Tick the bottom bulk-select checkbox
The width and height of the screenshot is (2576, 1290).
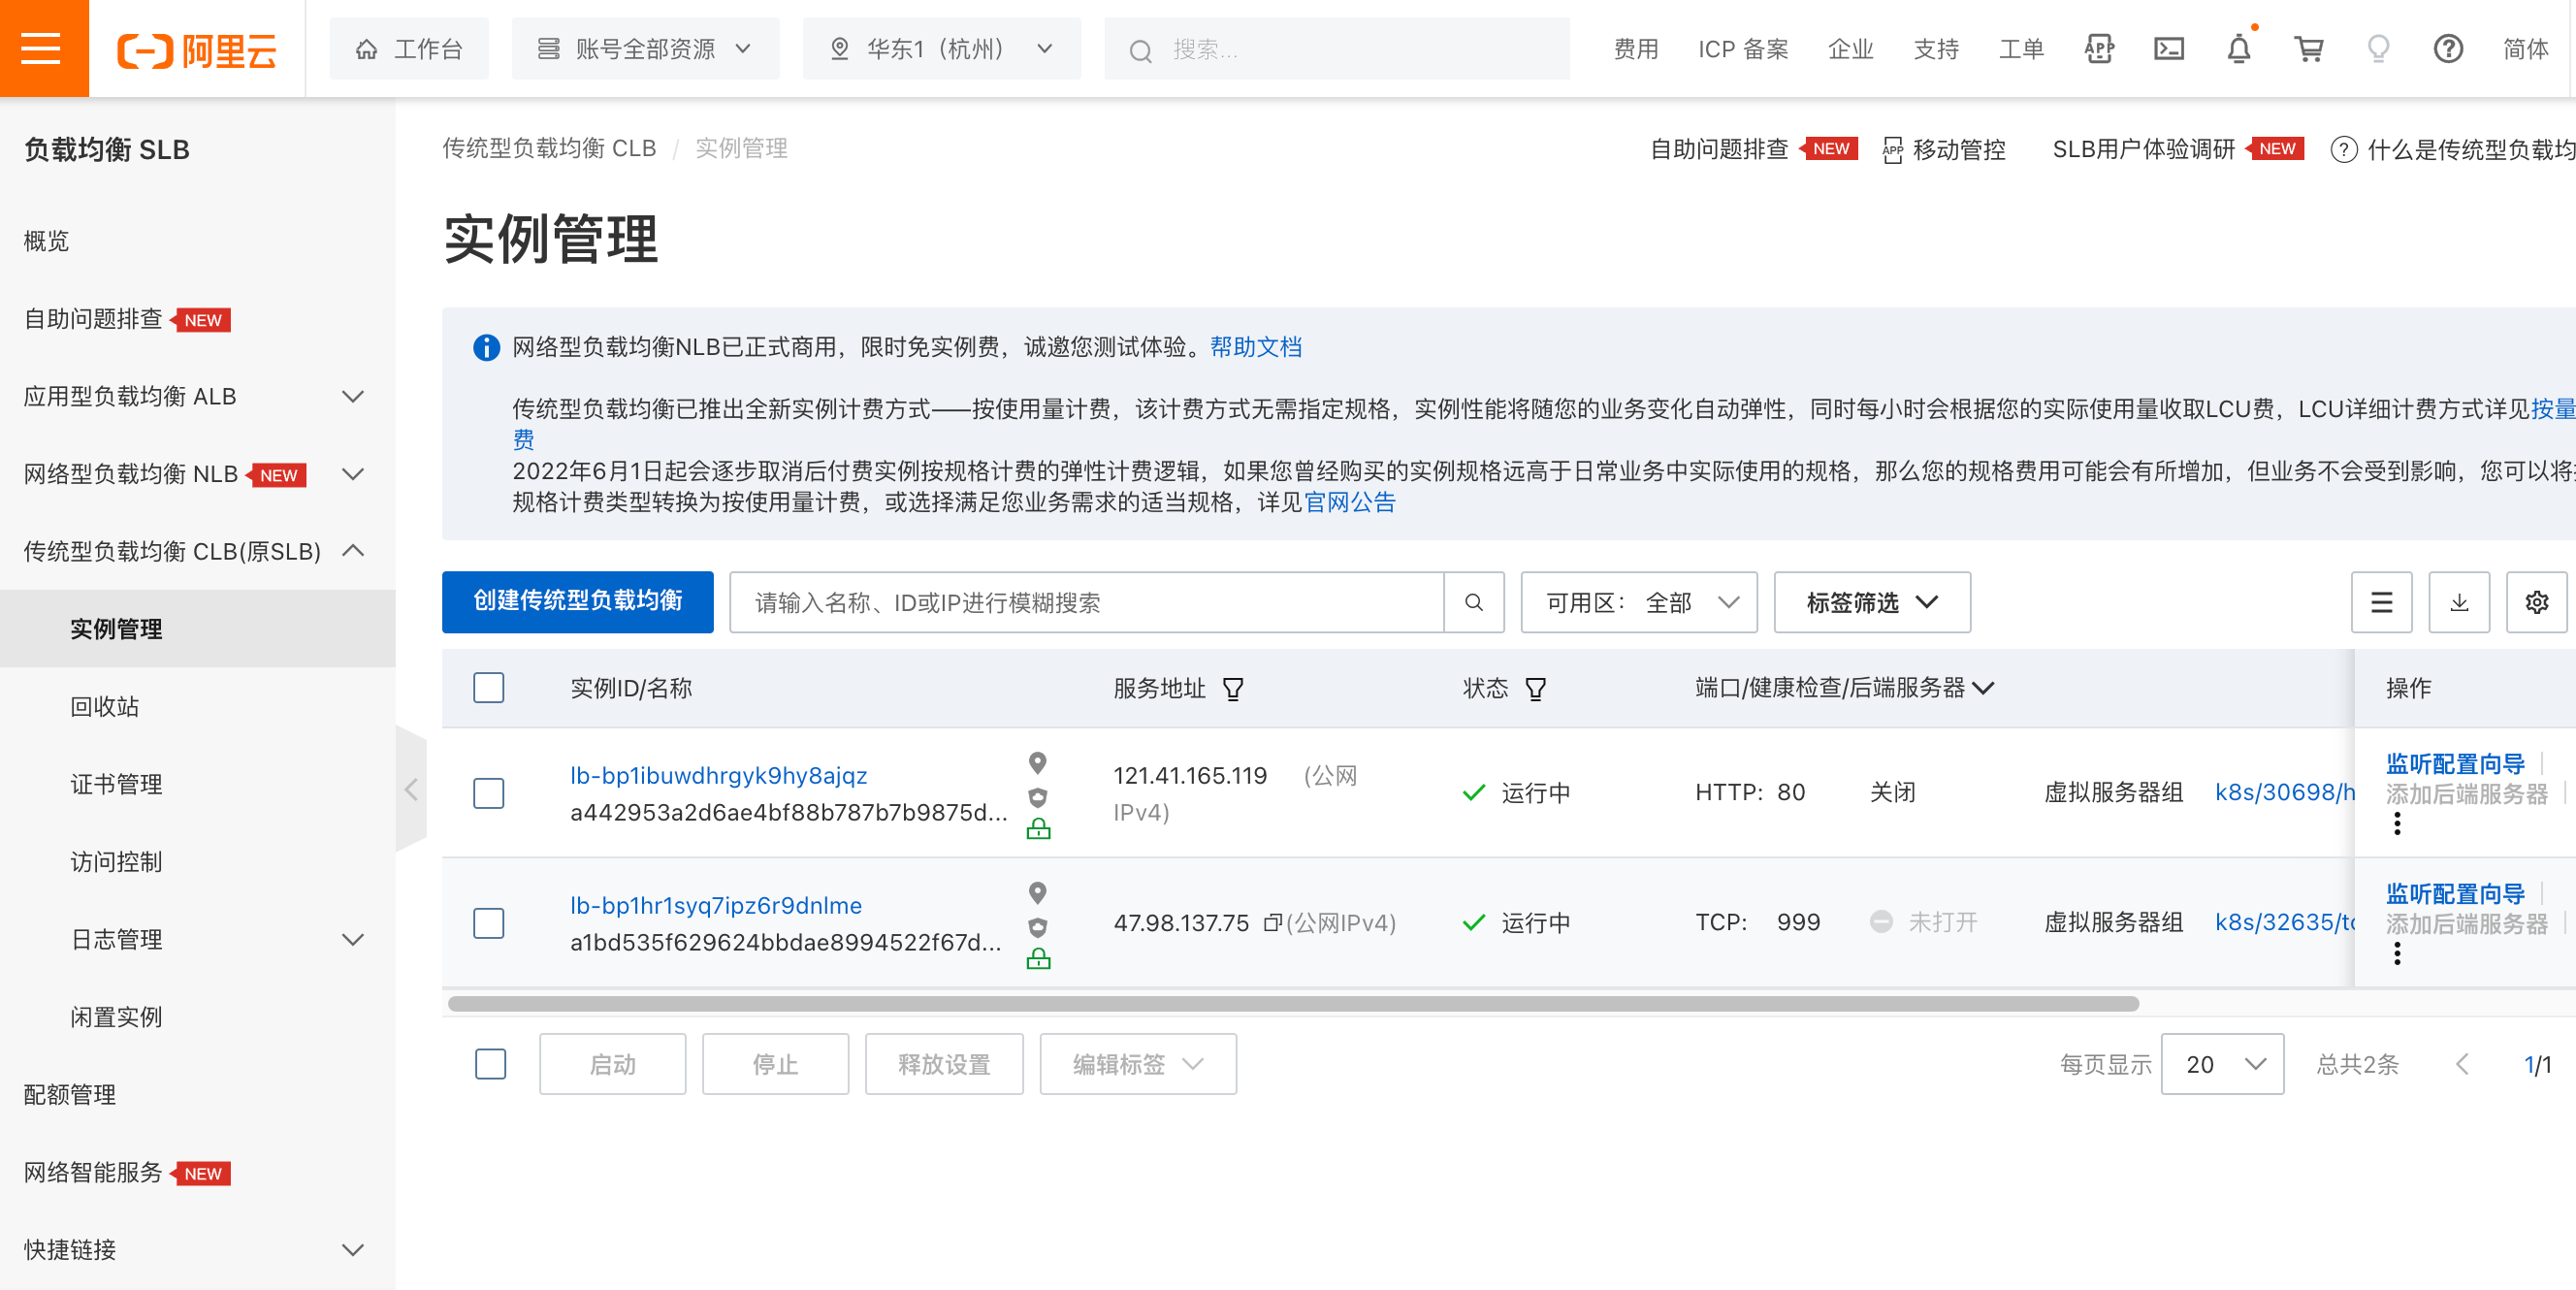point(491,1064)
